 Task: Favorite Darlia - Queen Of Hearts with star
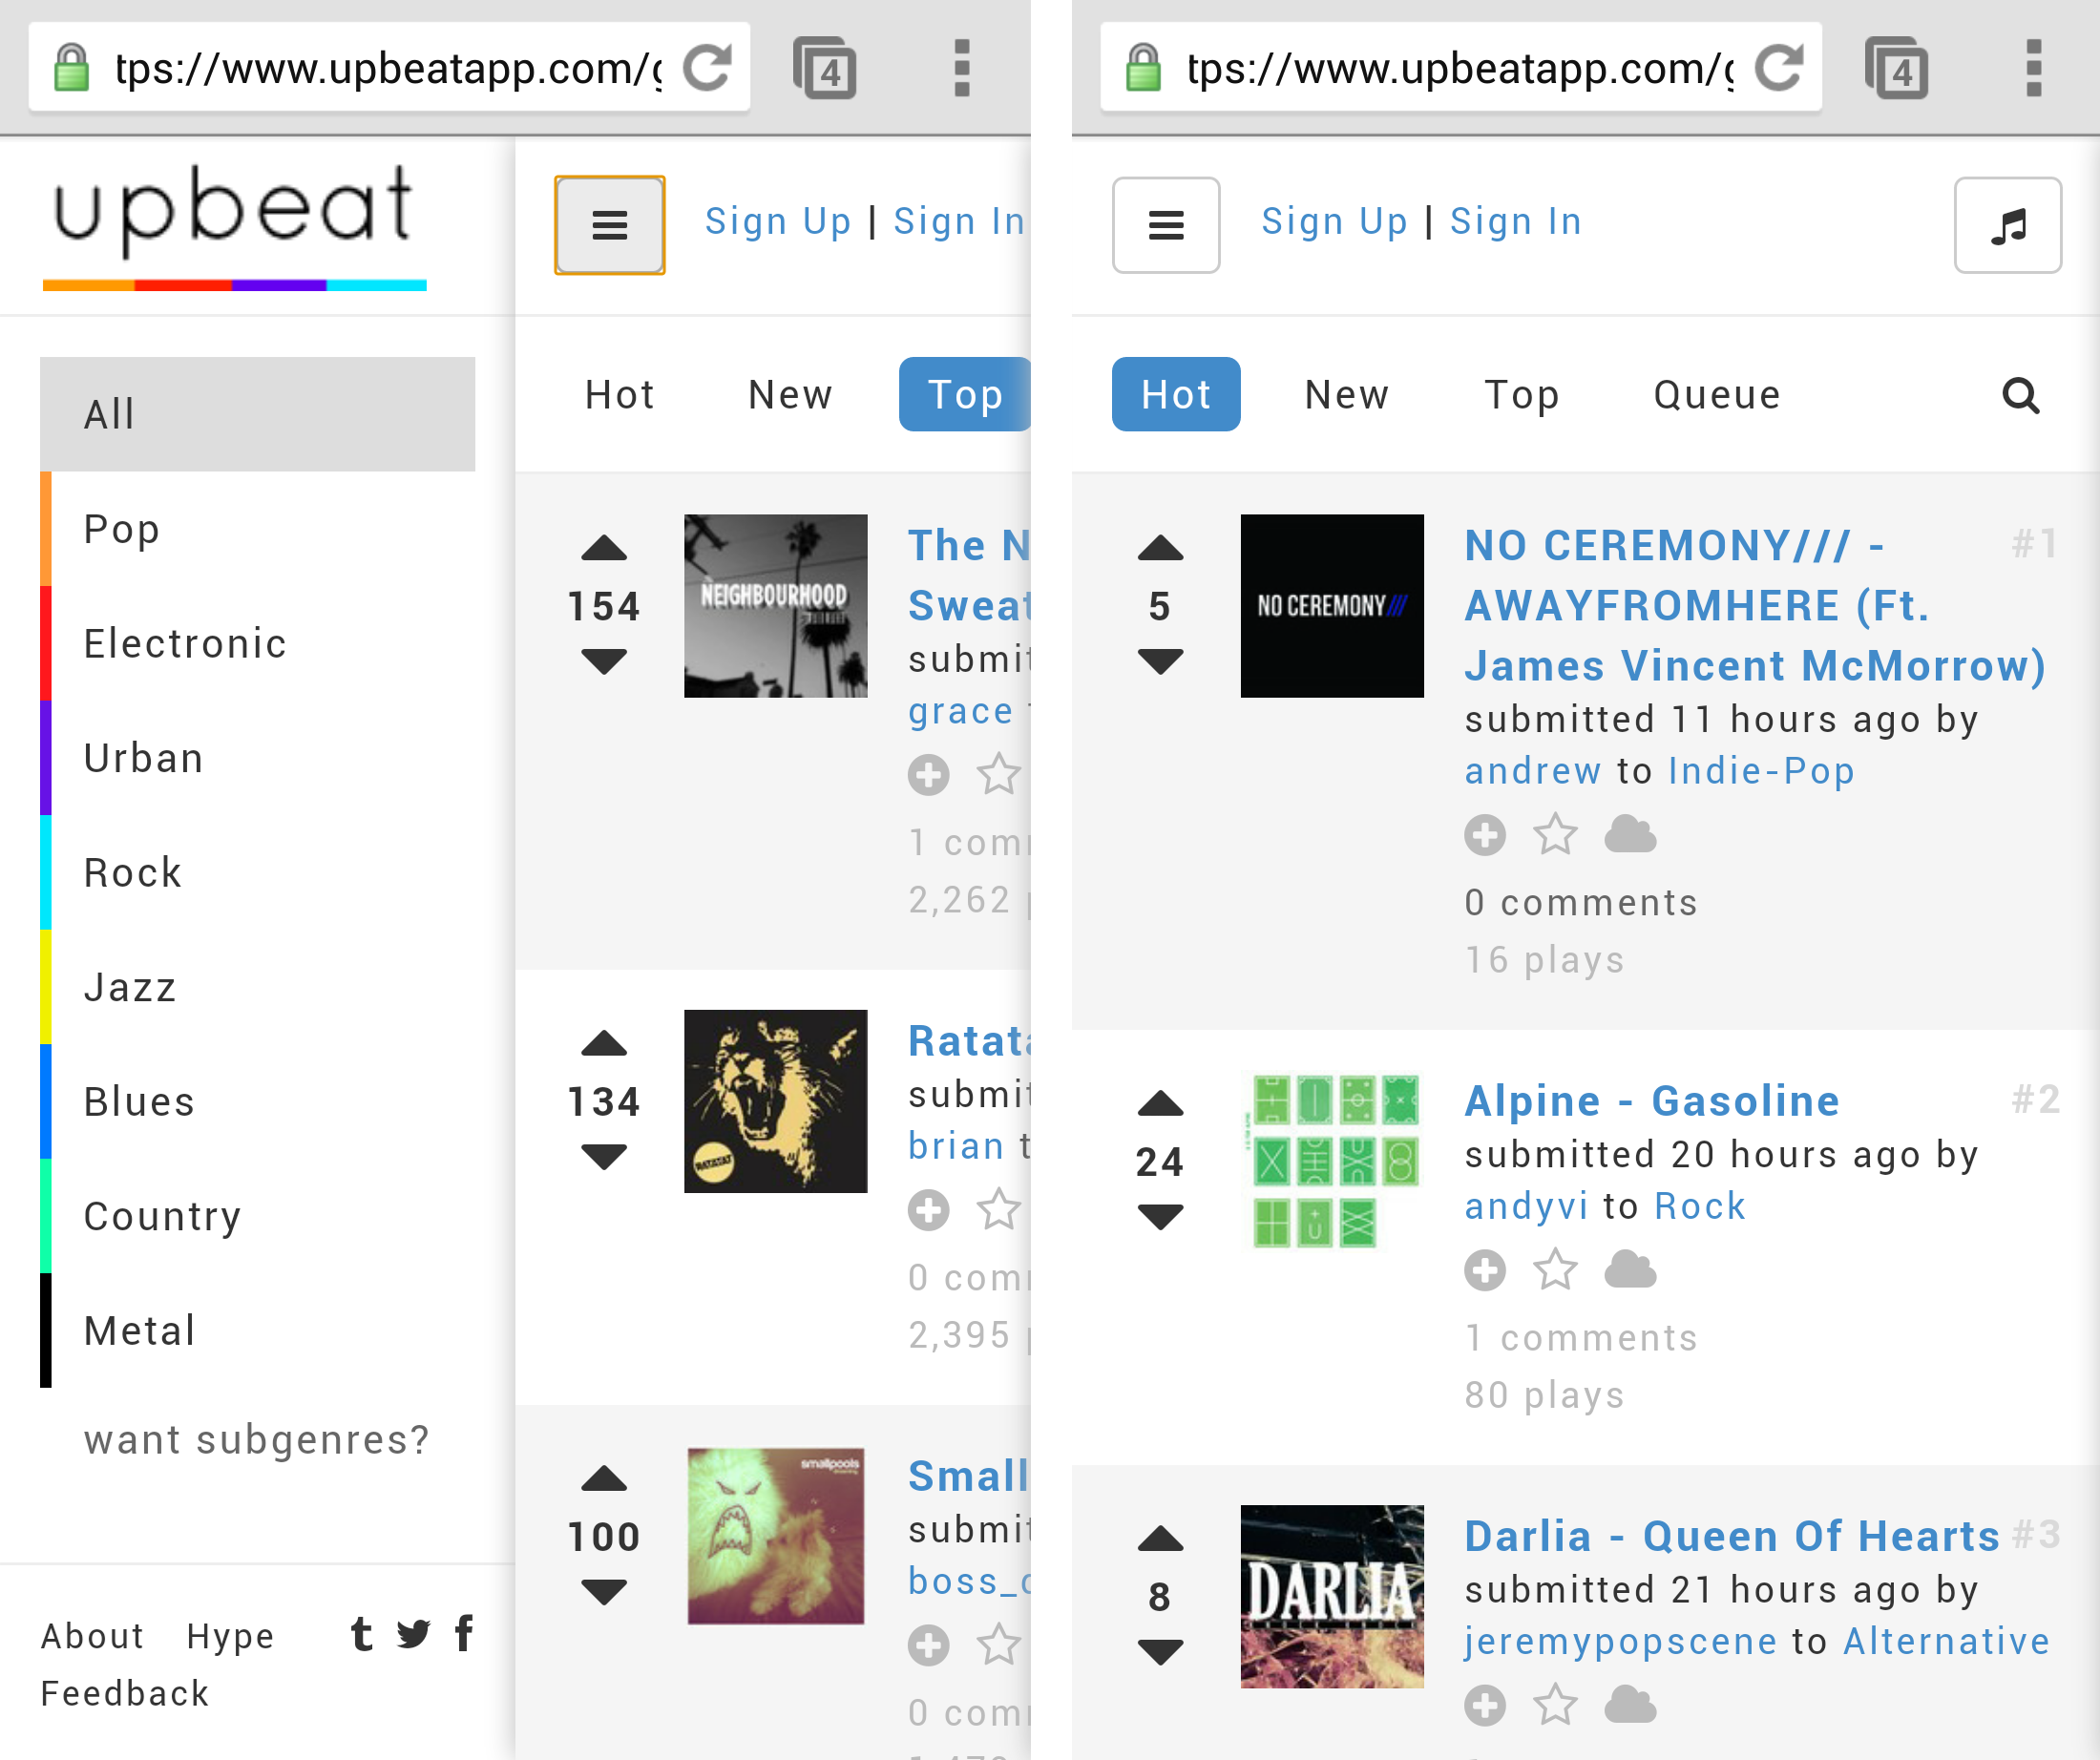coord(1555,1705)
